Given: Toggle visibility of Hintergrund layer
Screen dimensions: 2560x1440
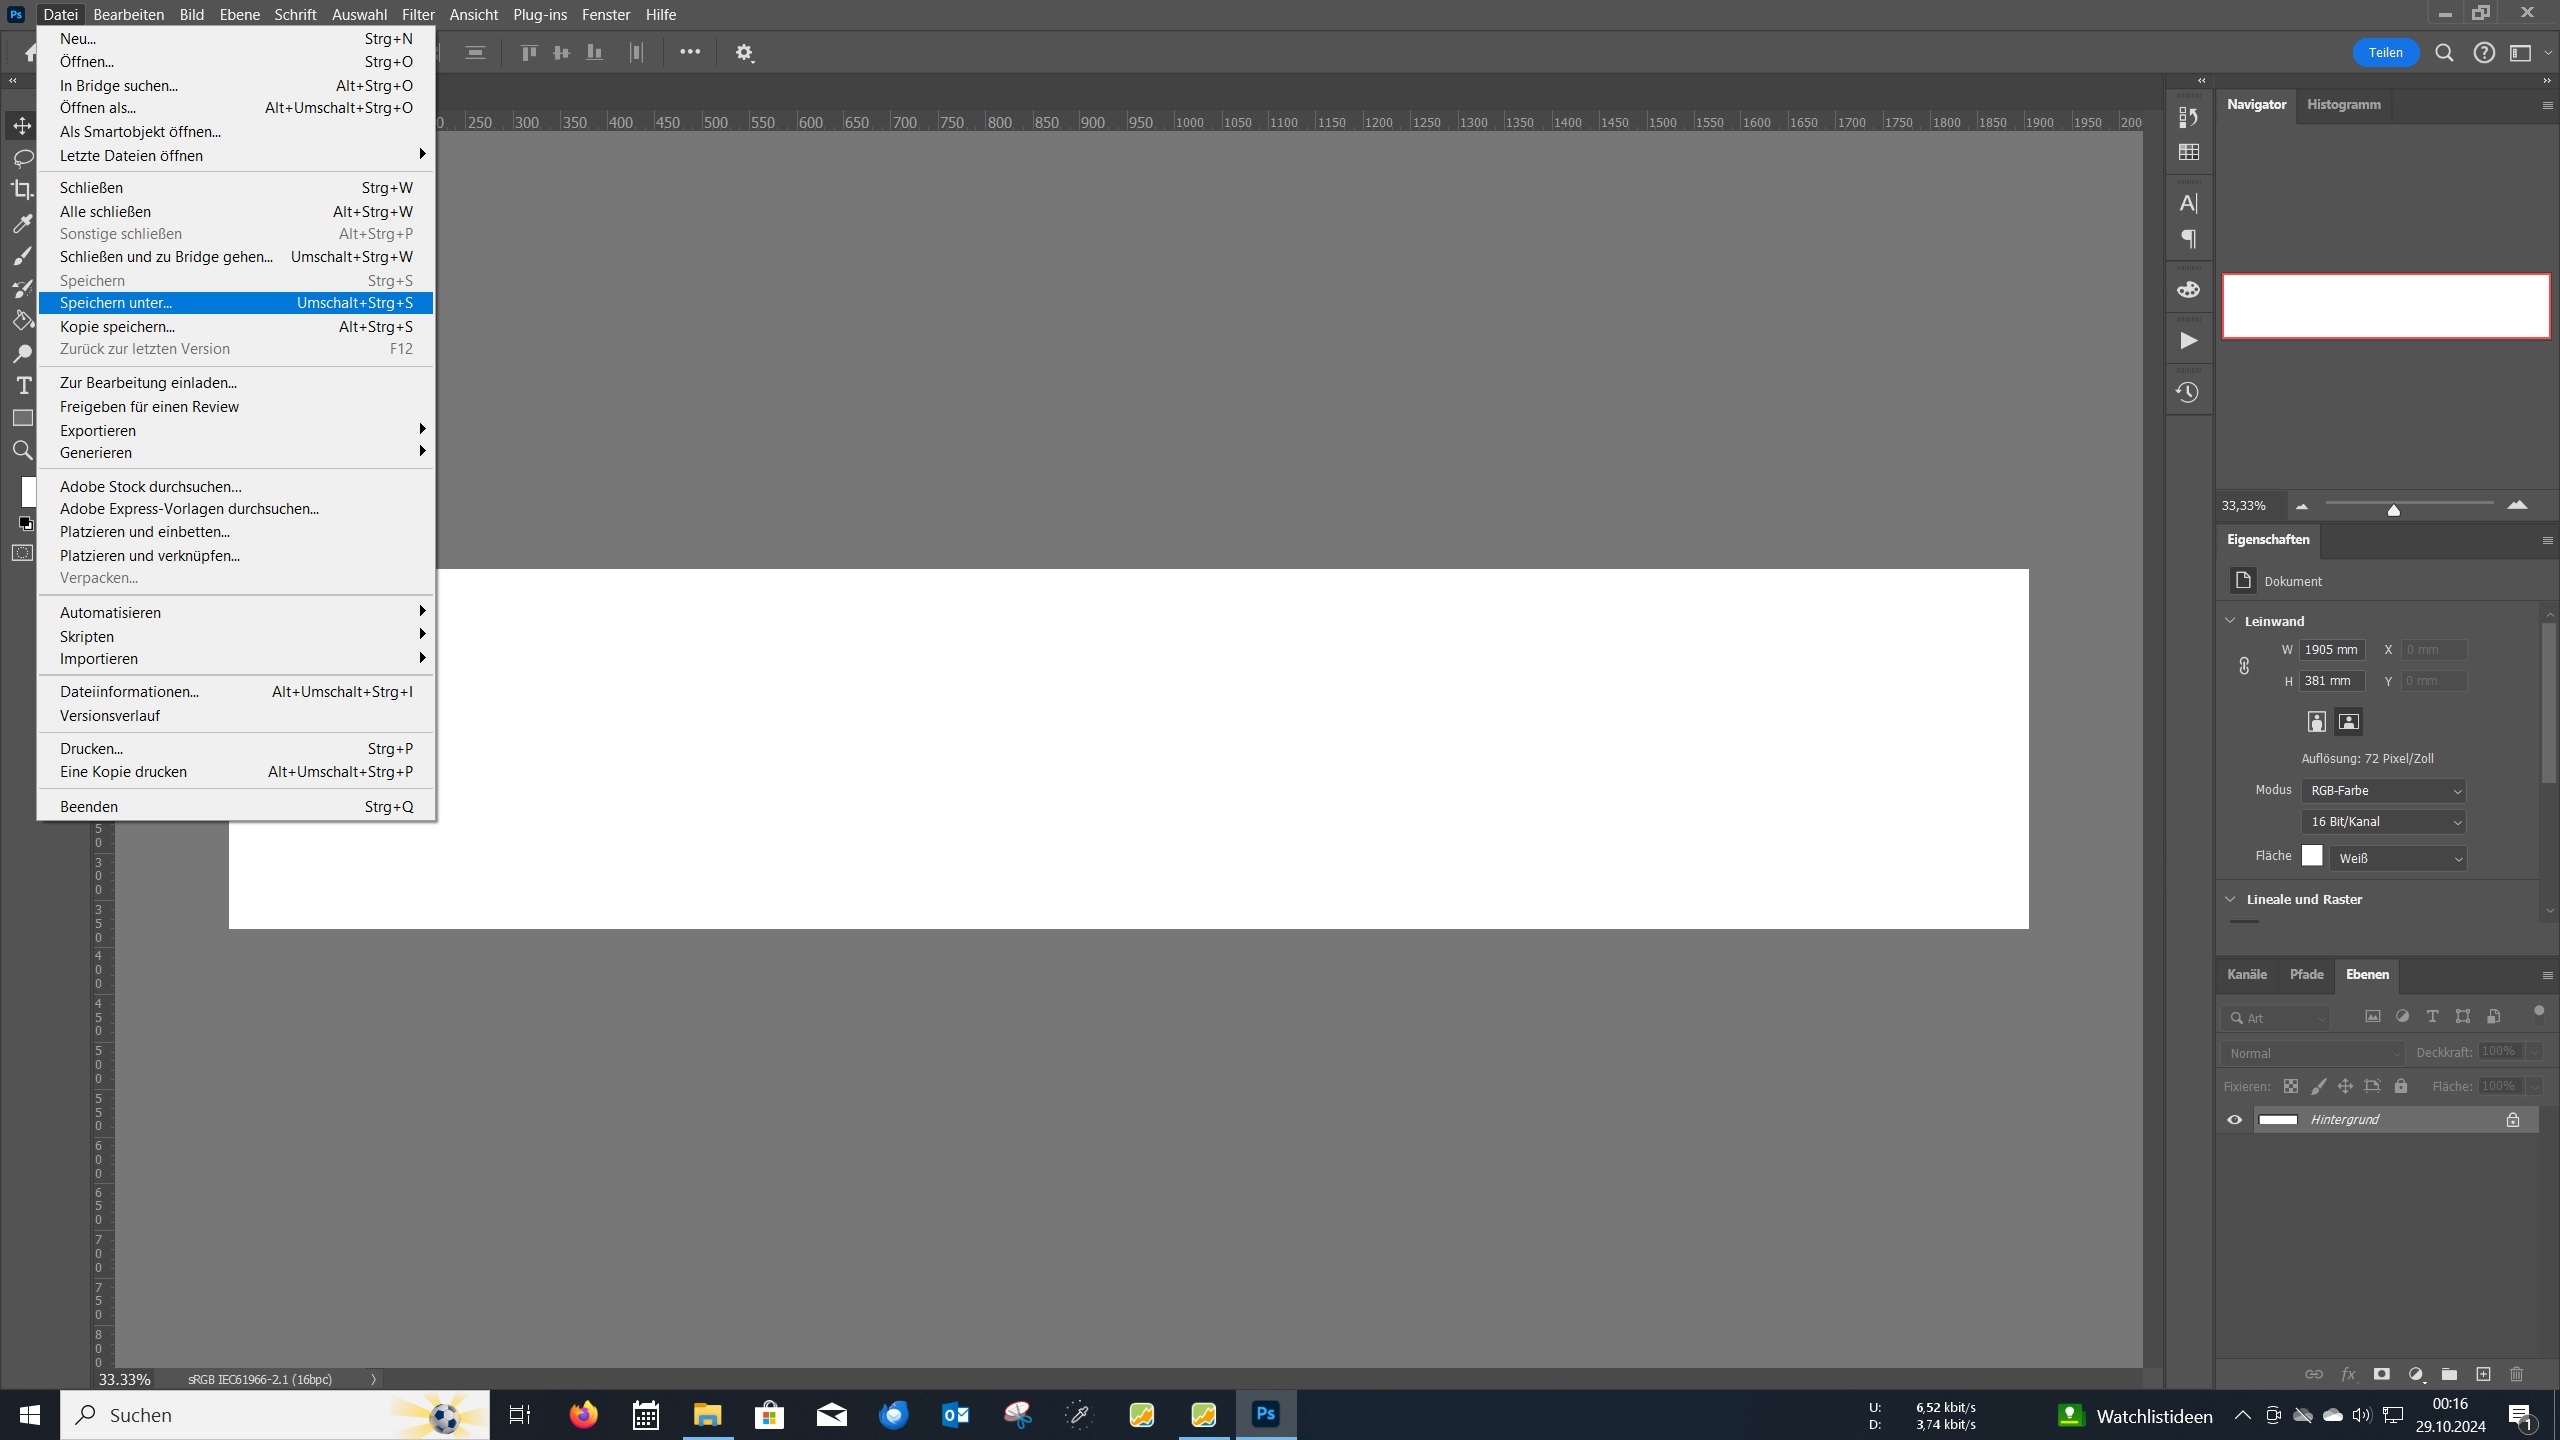Looking at the screenshot, I should pos(2233,1120).
